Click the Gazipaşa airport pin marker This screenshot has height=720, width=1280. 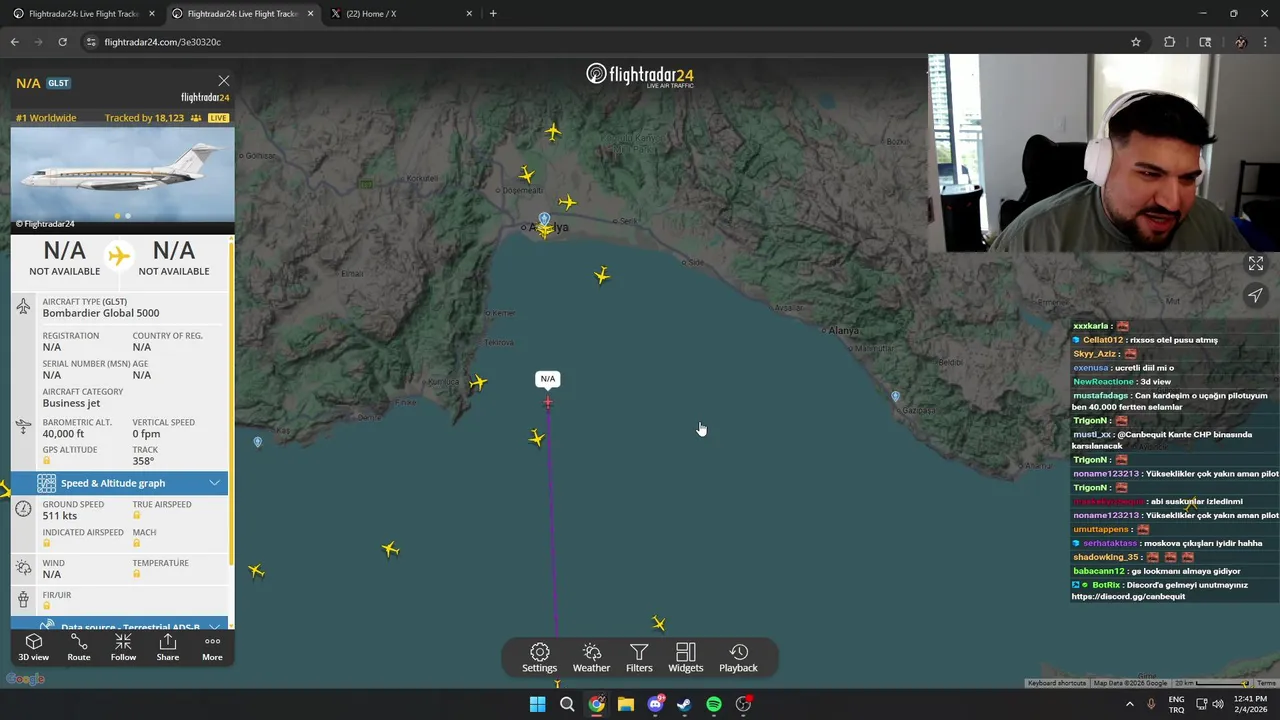coord(895,396)
